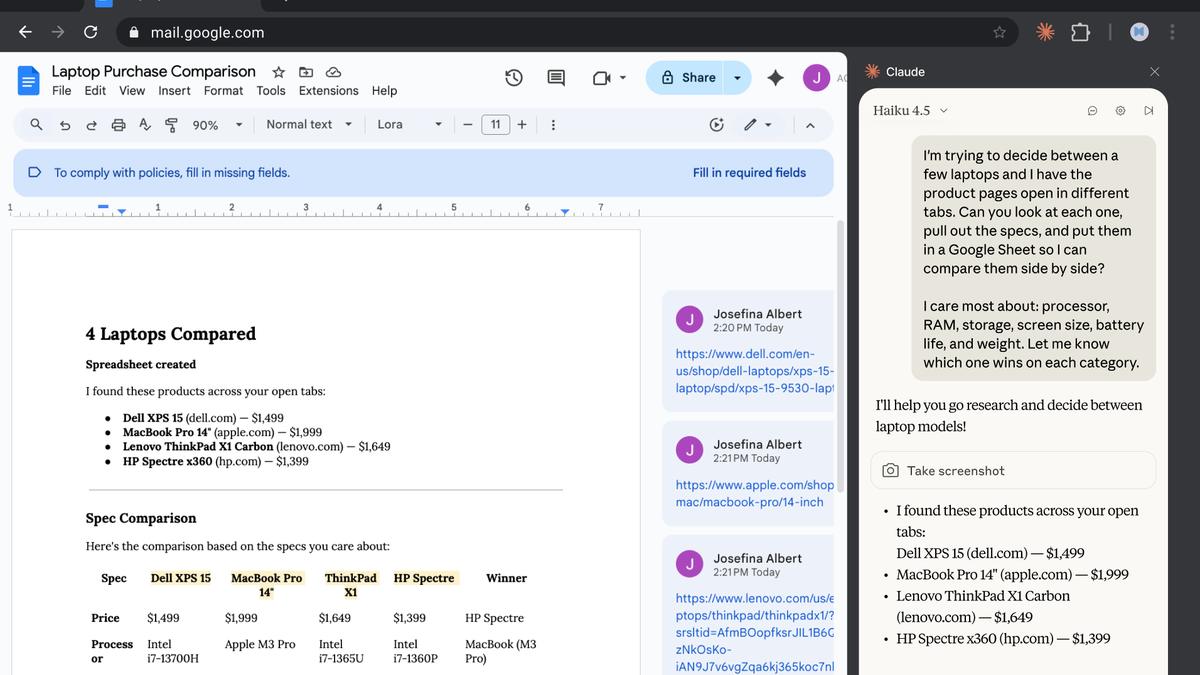This screenshot has height=675, width=1200.
Task: Click the 'Spec Comparison' heading
Action: pos(141,518)
